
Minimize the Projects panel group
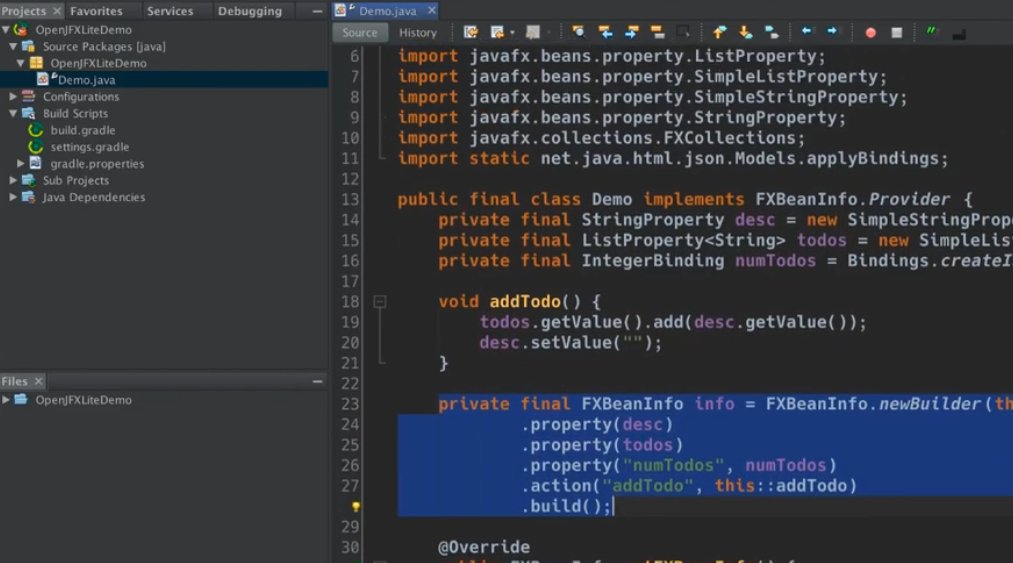(x=317, y=11)
